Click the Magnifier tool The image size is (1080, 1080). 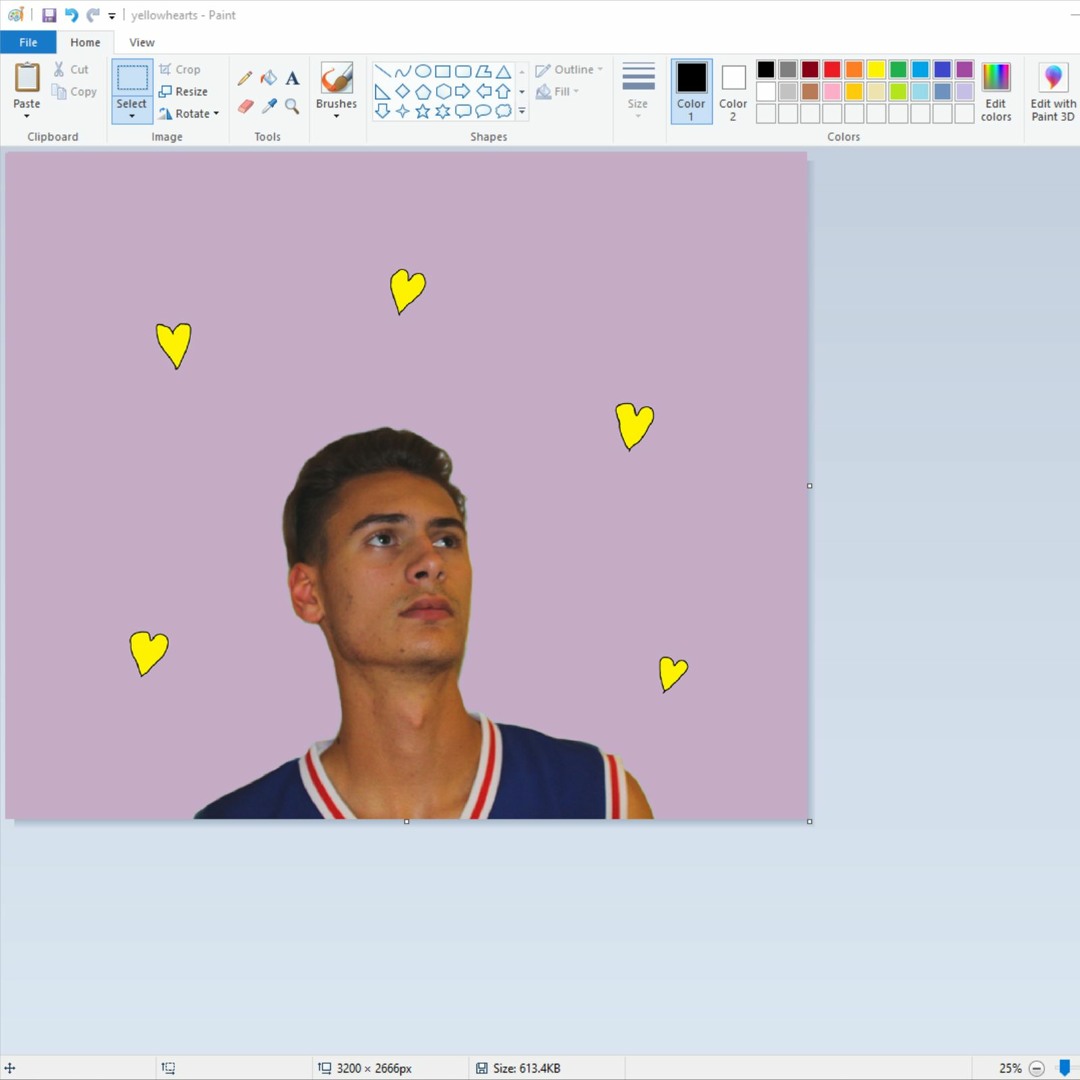tap(292, 106)
